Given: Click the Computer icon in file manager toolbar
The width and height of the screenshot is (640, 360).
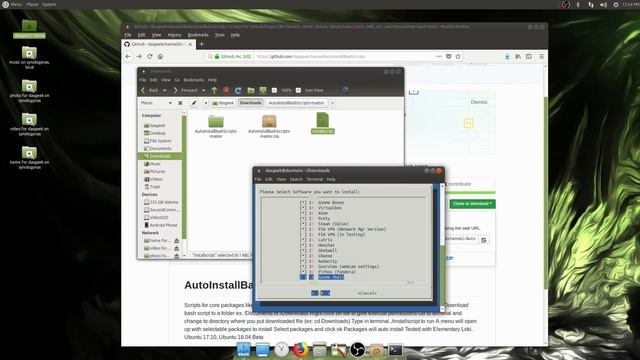Looking at the screenshot, I should pos(263,90).
